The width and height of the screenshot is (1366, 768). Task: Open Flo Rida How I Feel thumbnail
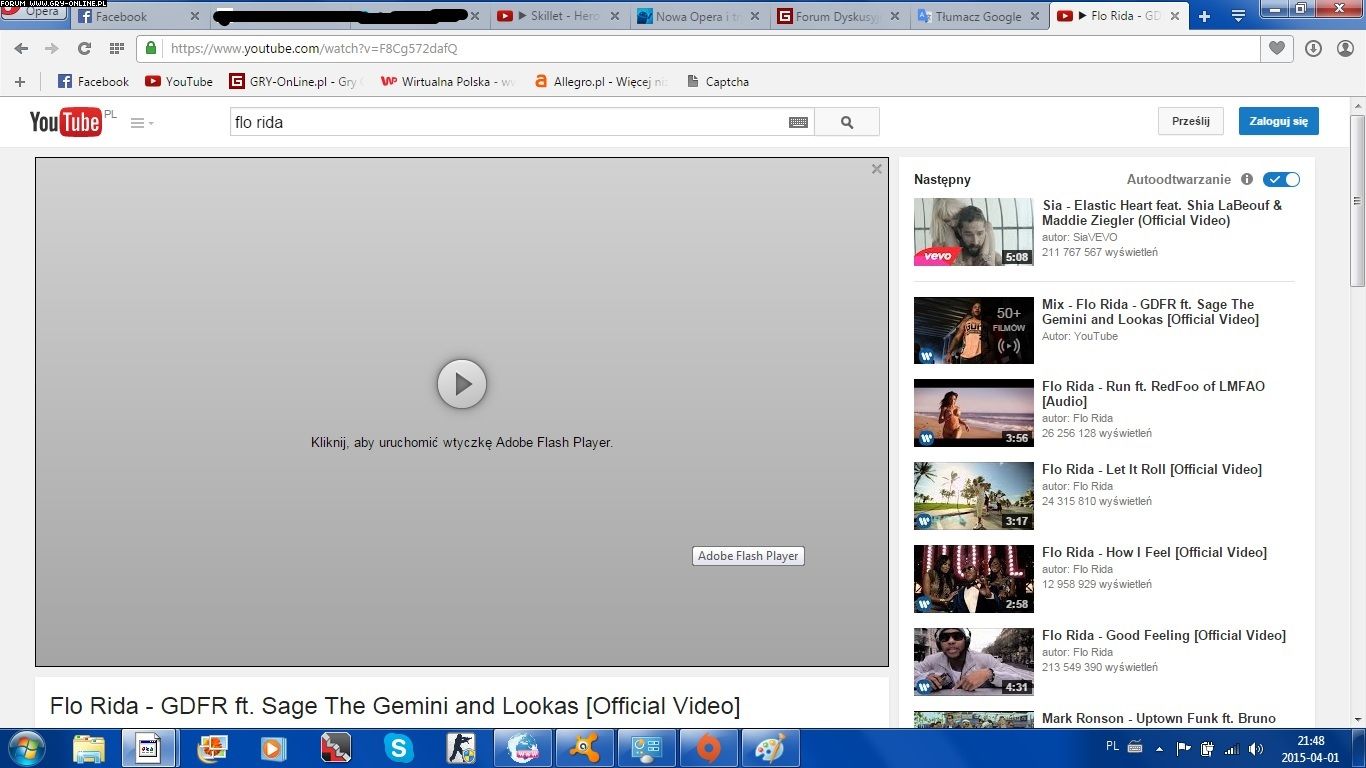(x=973, y=579)
